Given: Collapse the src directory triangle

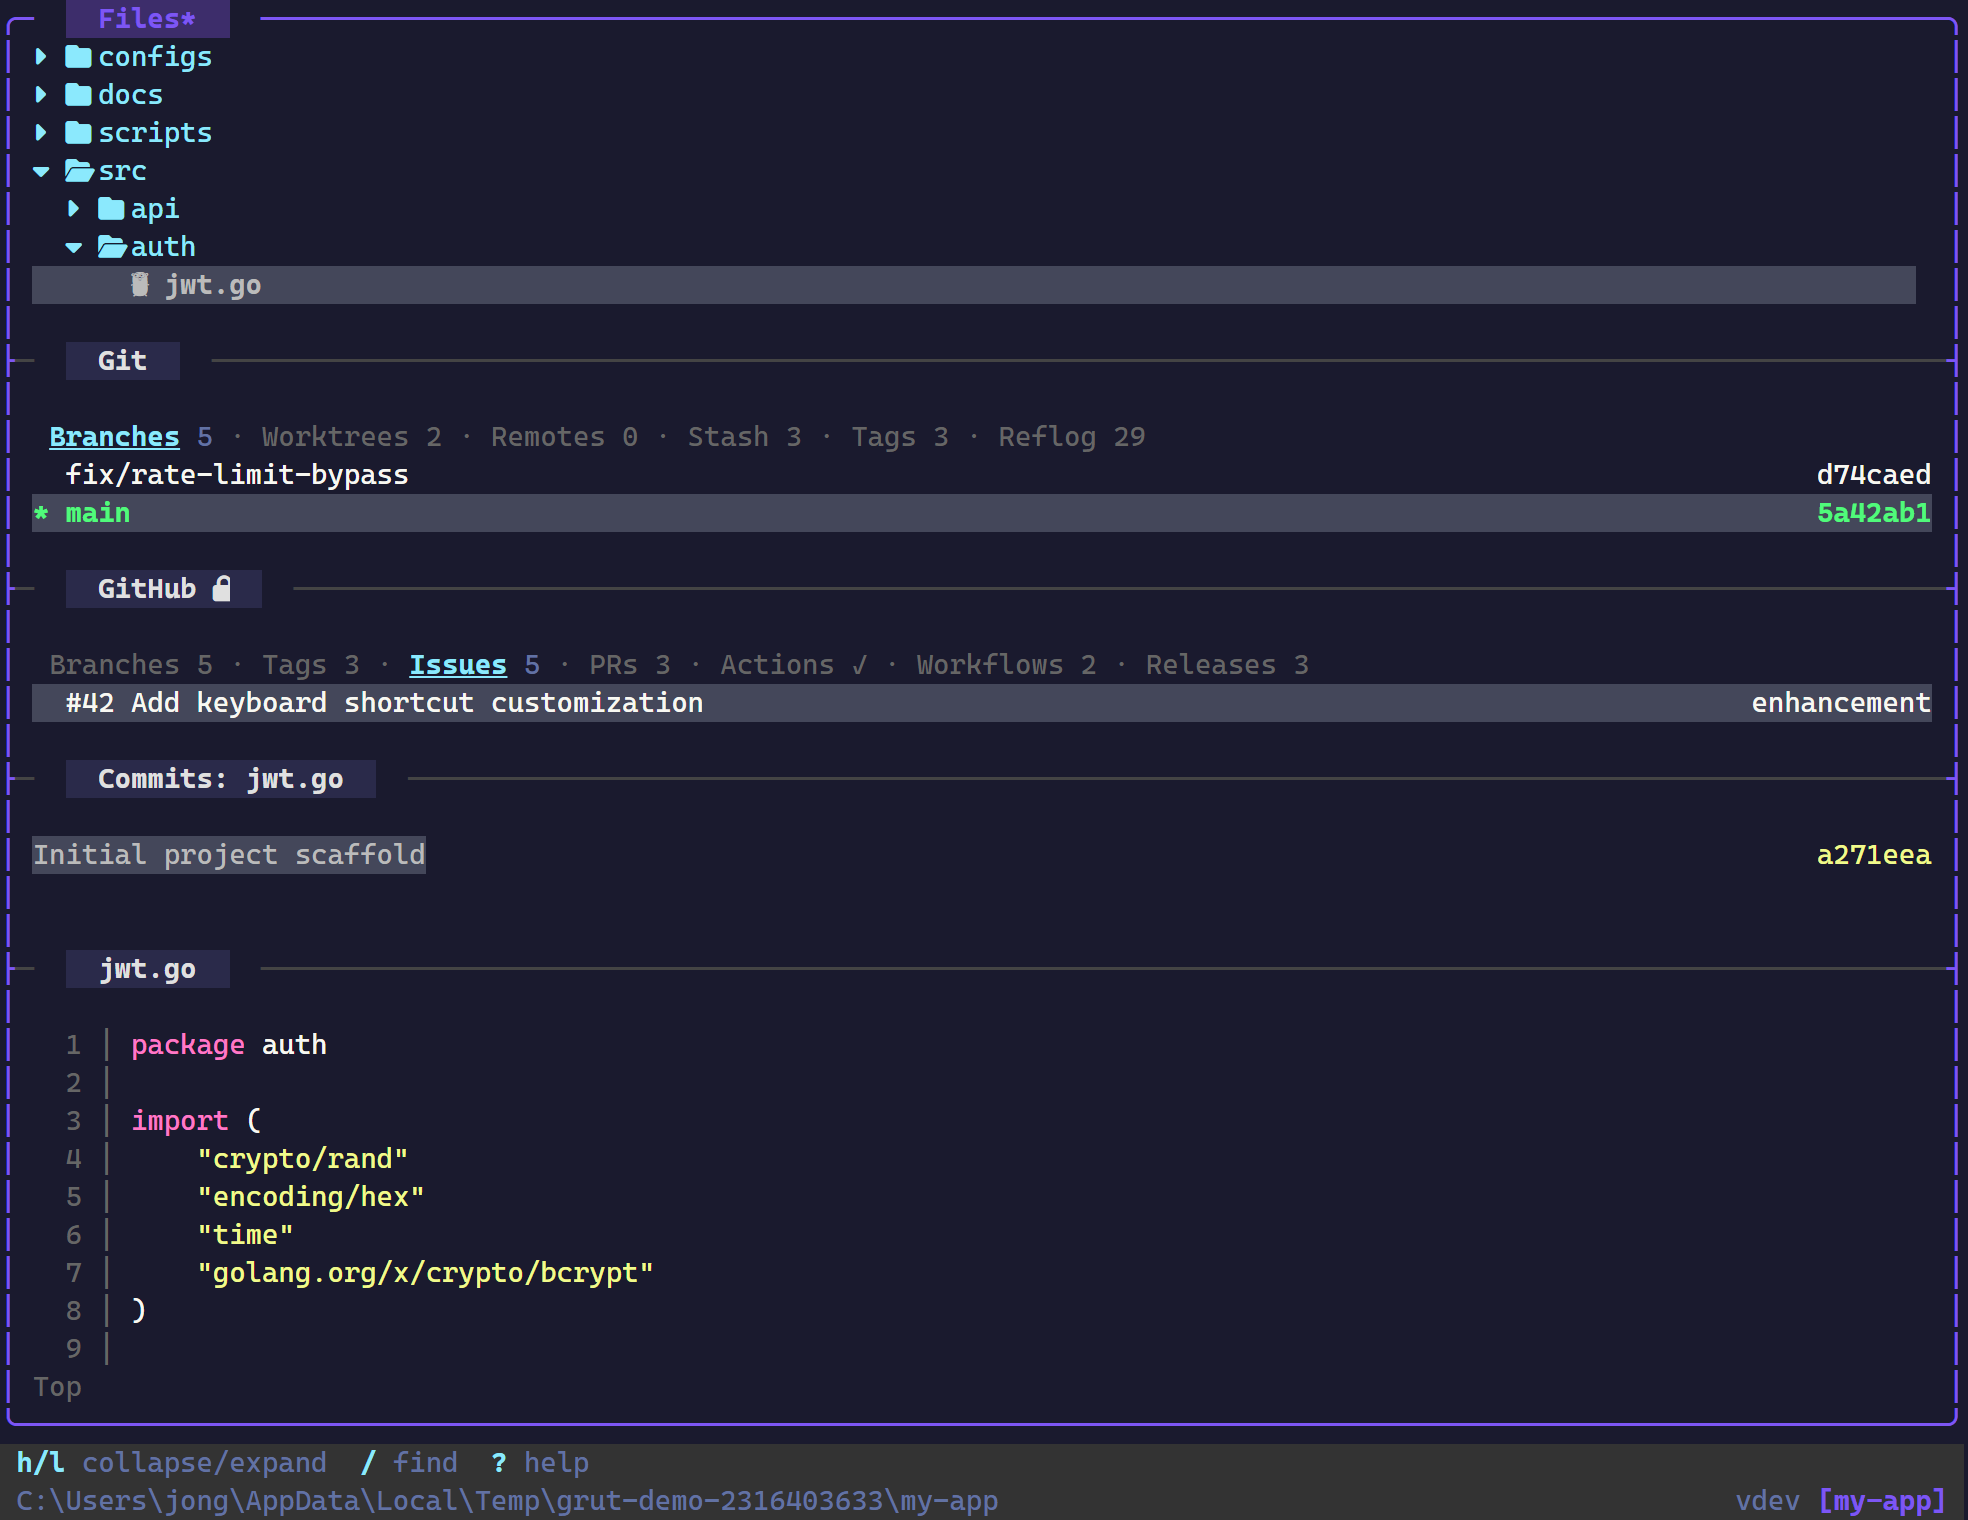Looking at the screenshot, I should click(x=42, y=171).
